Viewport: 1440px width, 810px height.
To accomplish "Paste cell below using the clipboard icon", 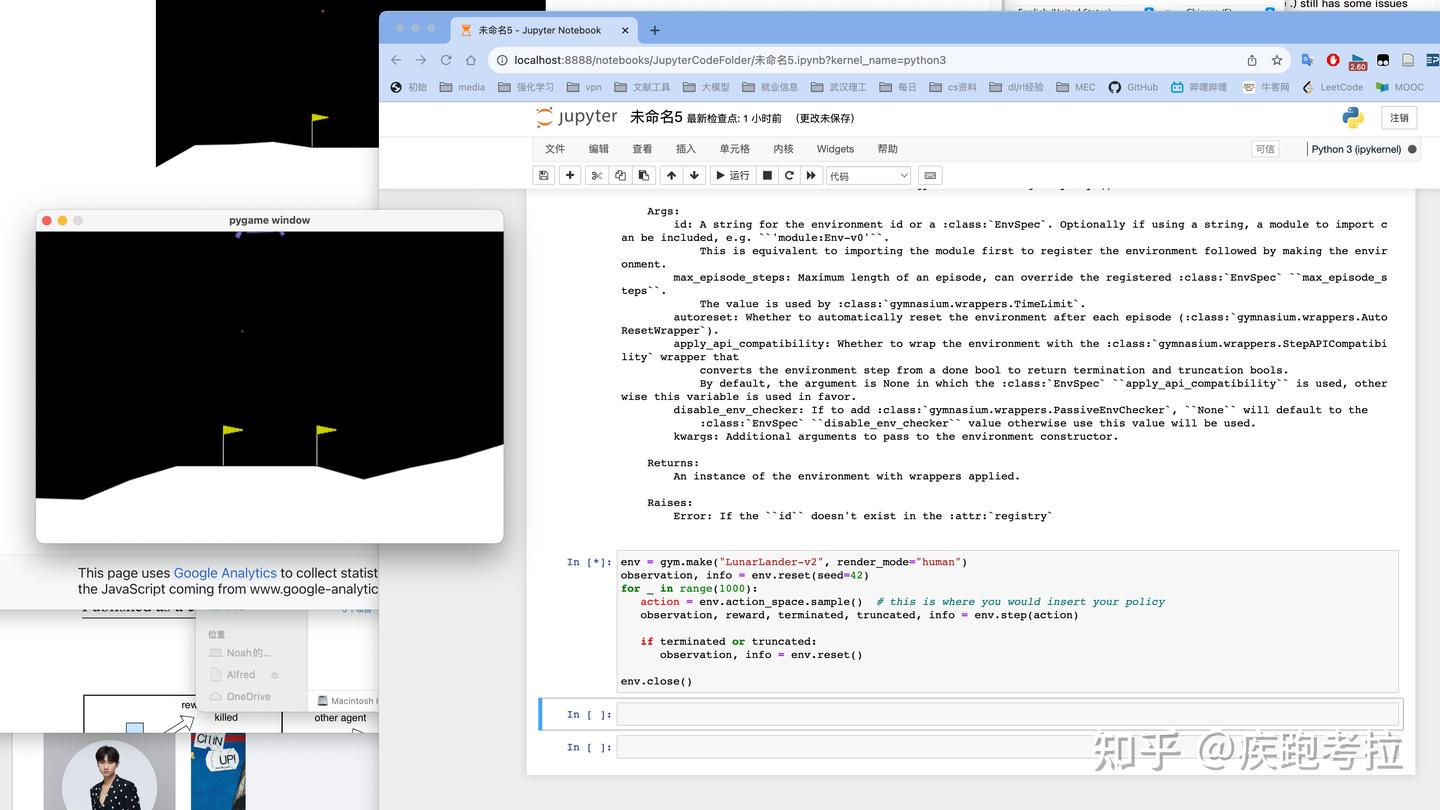I will pos(644,176).
